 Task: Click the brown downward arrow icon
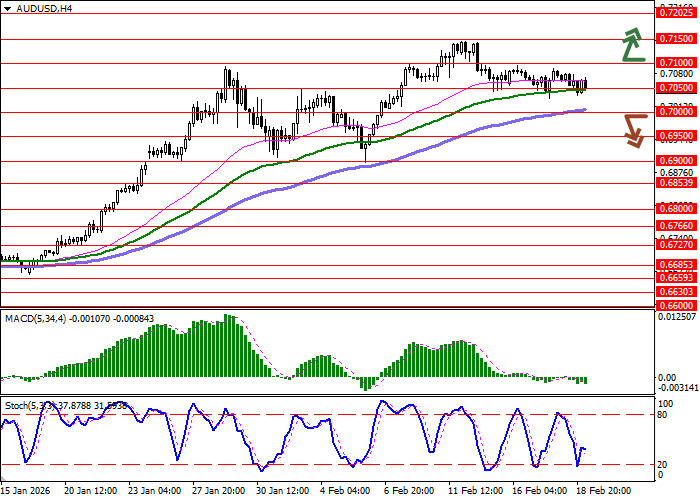[634, 130]
